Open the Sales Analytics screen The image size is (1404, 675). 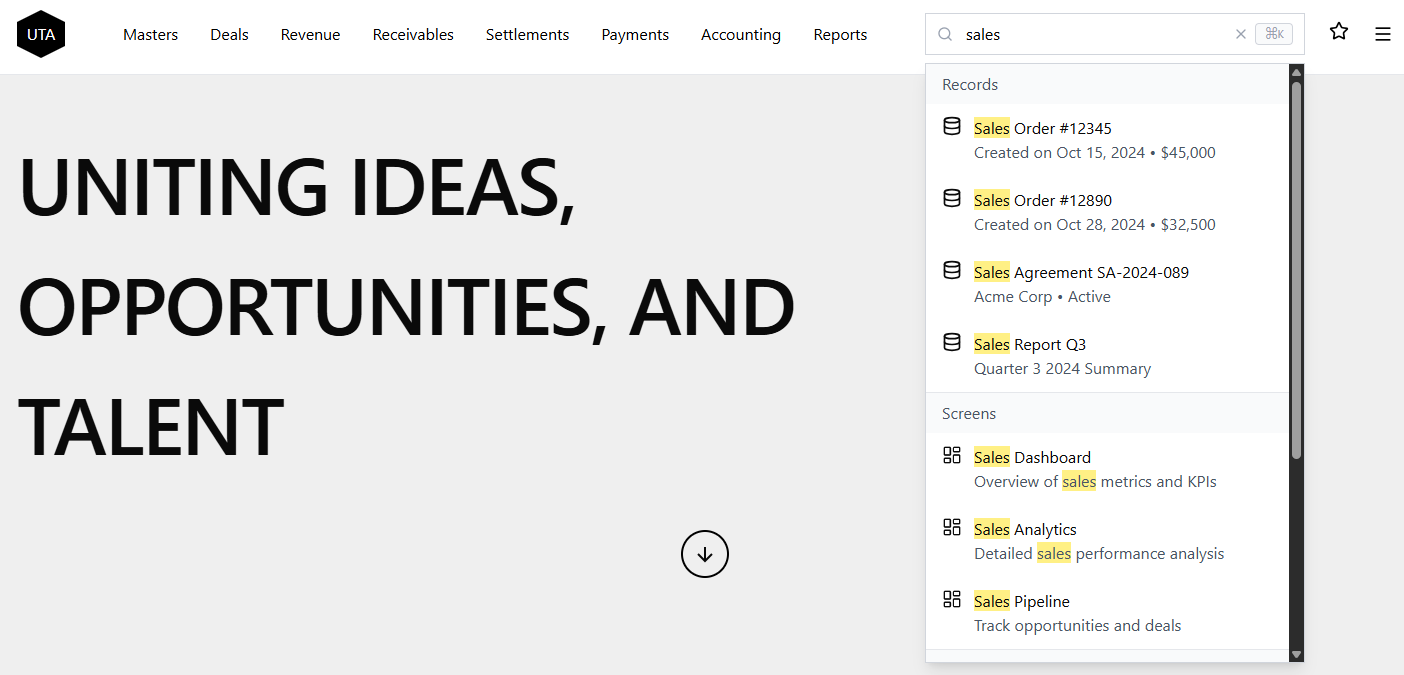[x=1025, y=529]
